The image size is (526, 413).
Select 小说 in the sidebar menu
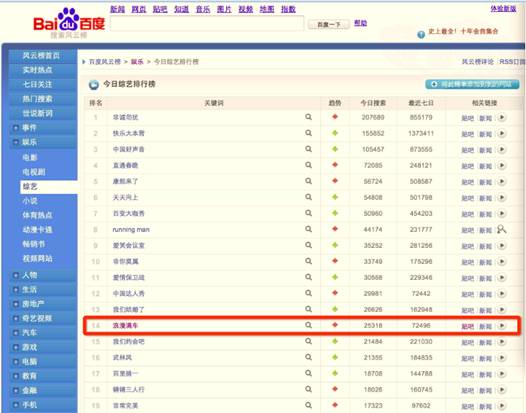(x=30, y=201)
